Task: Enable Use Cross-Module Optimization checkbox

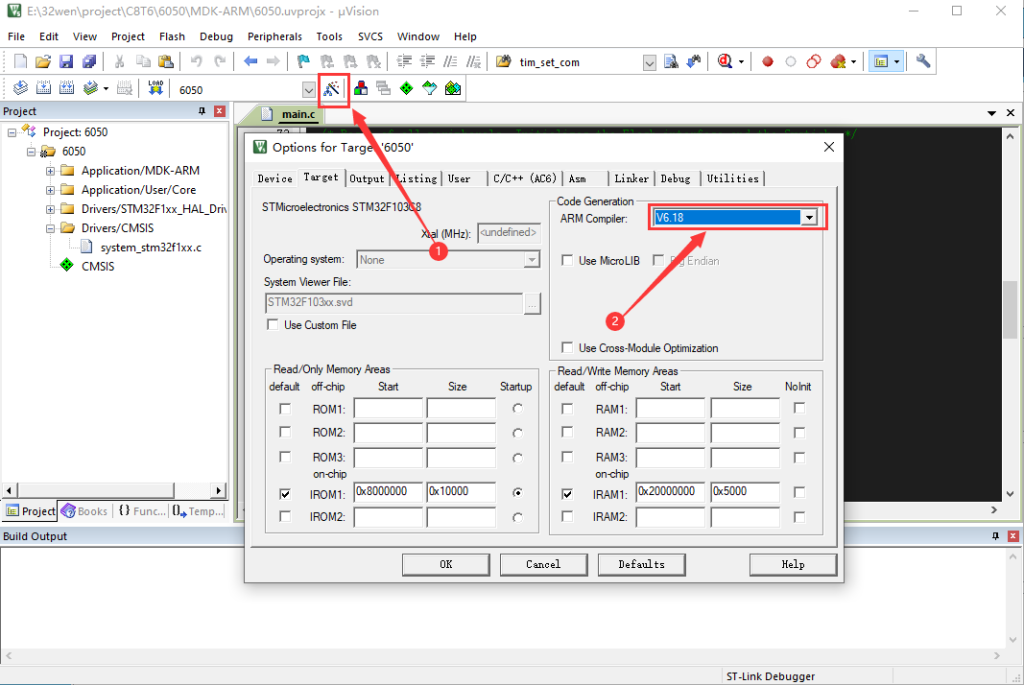Action: (x=567, y=347)
